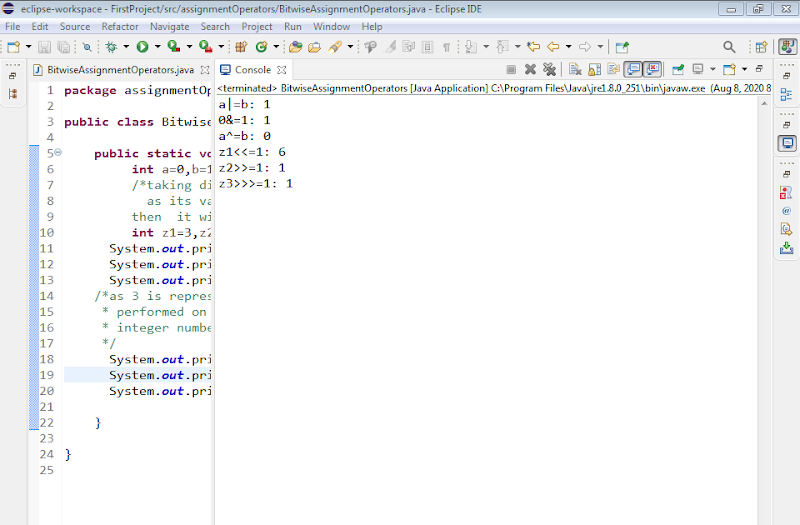Select the BitwiseAssignmentOperators.java editor tab
Viewport: 800px width, 525px height.
coord(120,70)
